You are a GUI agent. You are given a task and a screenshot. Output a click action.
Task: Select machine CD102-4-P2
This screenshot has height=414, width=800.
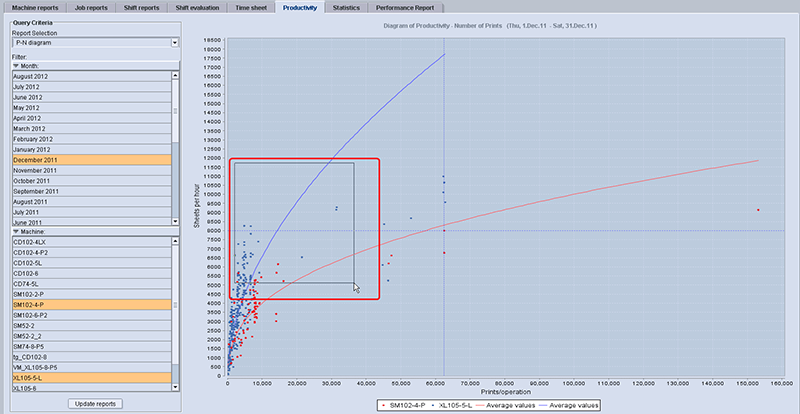point(92,253)
